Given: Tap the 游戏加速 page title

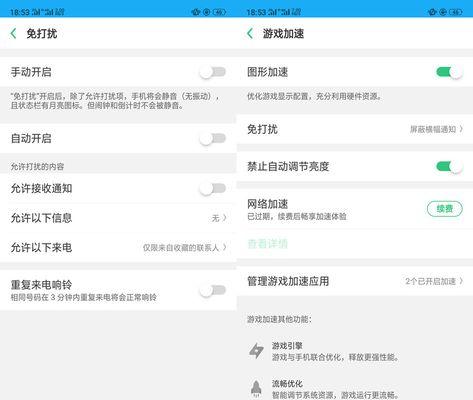Looking at the screenshot, I should pyautogui.click(x=283, y=33).
